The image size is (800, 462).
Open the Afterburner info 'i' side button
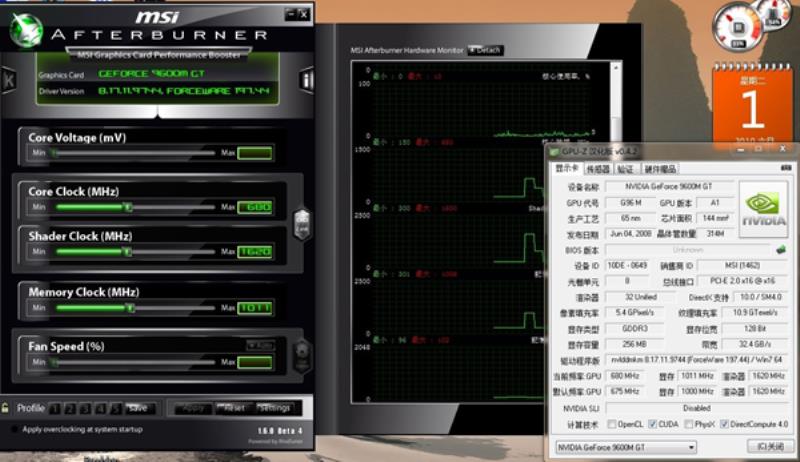click(306, 80)
